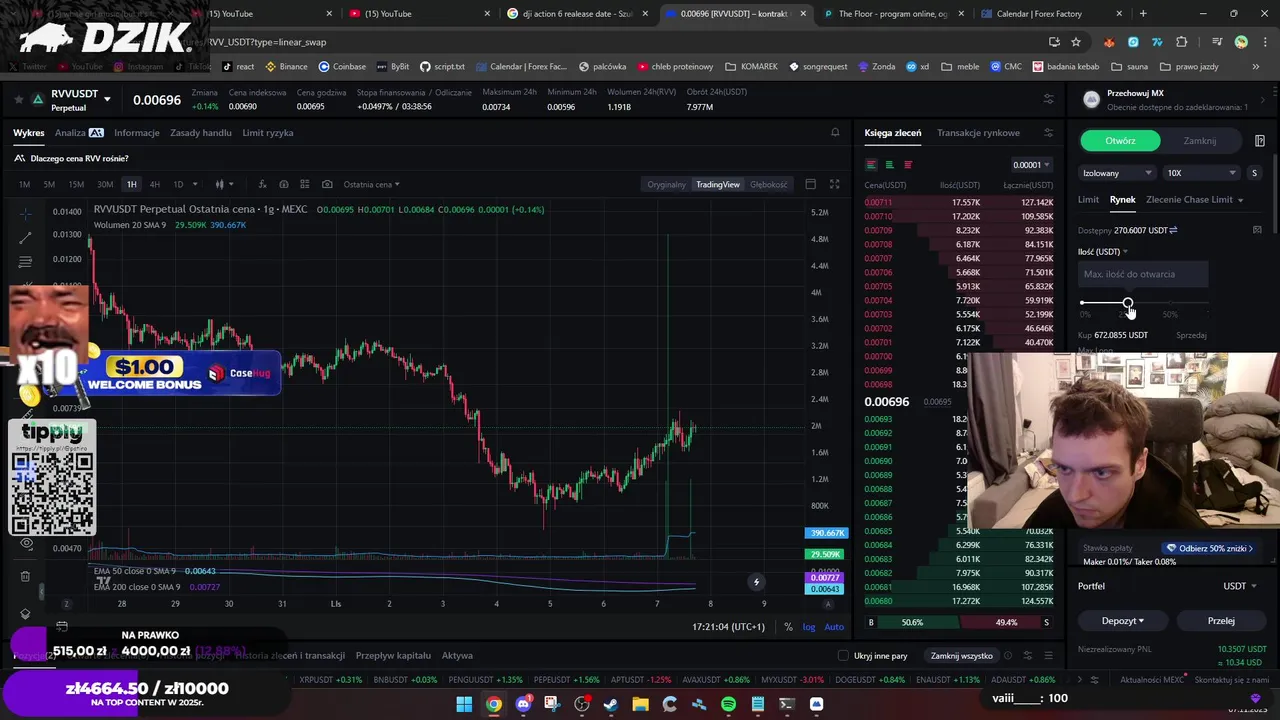
Task: Open the Izolowany margin mode dropdown
Action: click(1117, 173)
